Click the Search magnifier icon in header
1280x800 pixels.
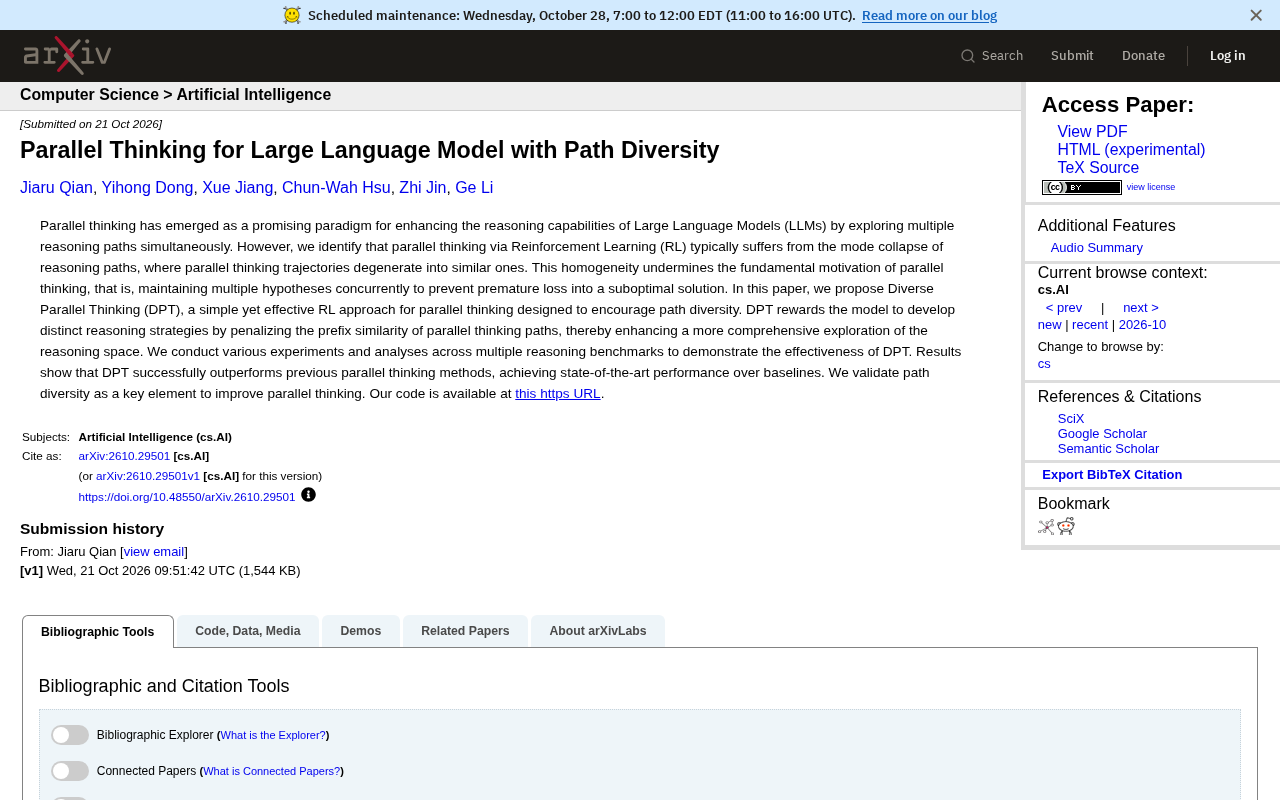point(968,56)
